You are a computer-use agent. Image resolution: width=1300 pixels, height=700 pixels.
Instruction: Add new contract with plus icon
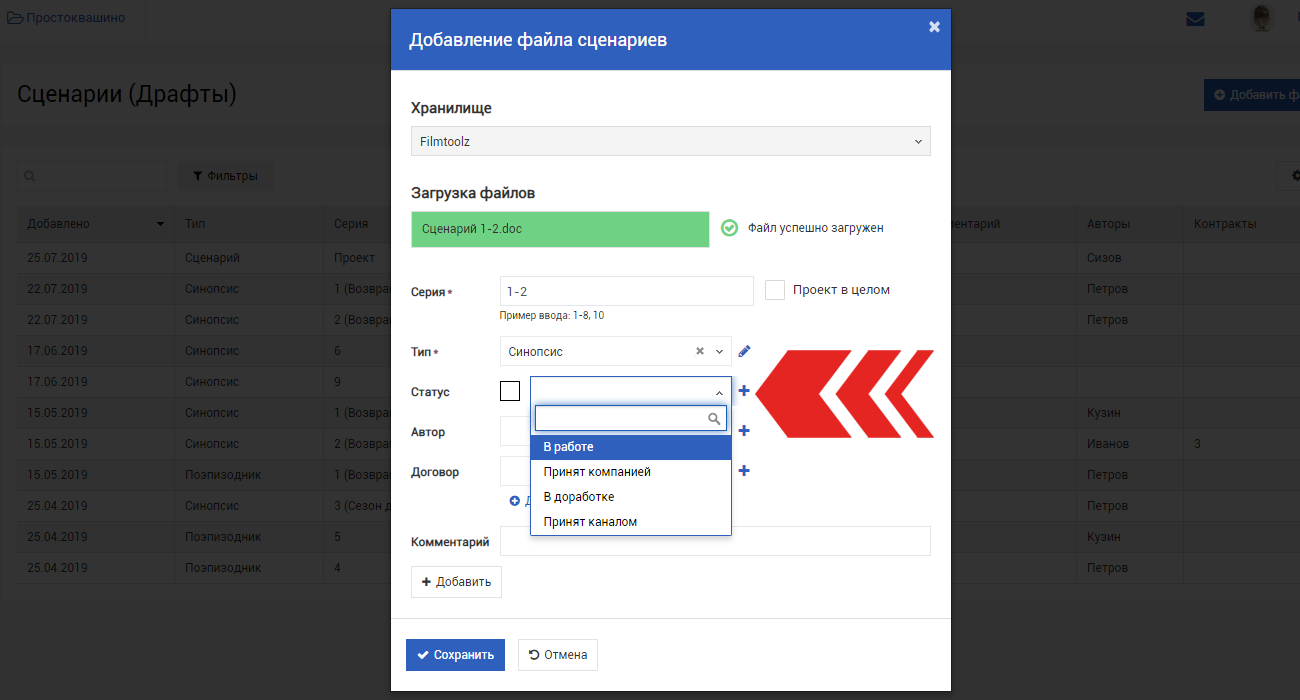[744, 471]
